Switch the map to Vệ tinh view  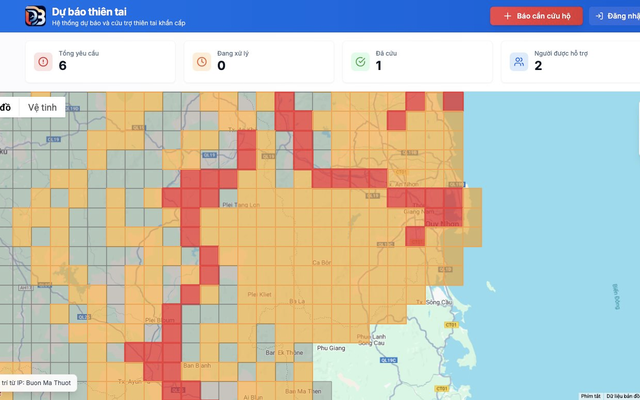coord(42,107)
